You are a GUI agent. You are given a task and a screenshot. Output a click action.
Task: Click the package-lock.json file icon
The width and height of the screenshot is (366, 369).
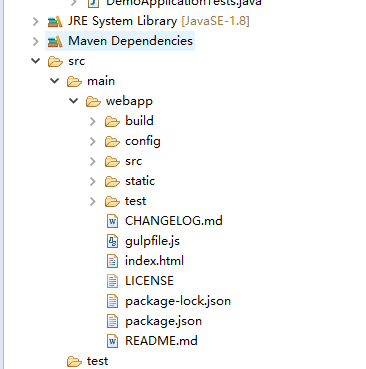(x=112, y=301)
